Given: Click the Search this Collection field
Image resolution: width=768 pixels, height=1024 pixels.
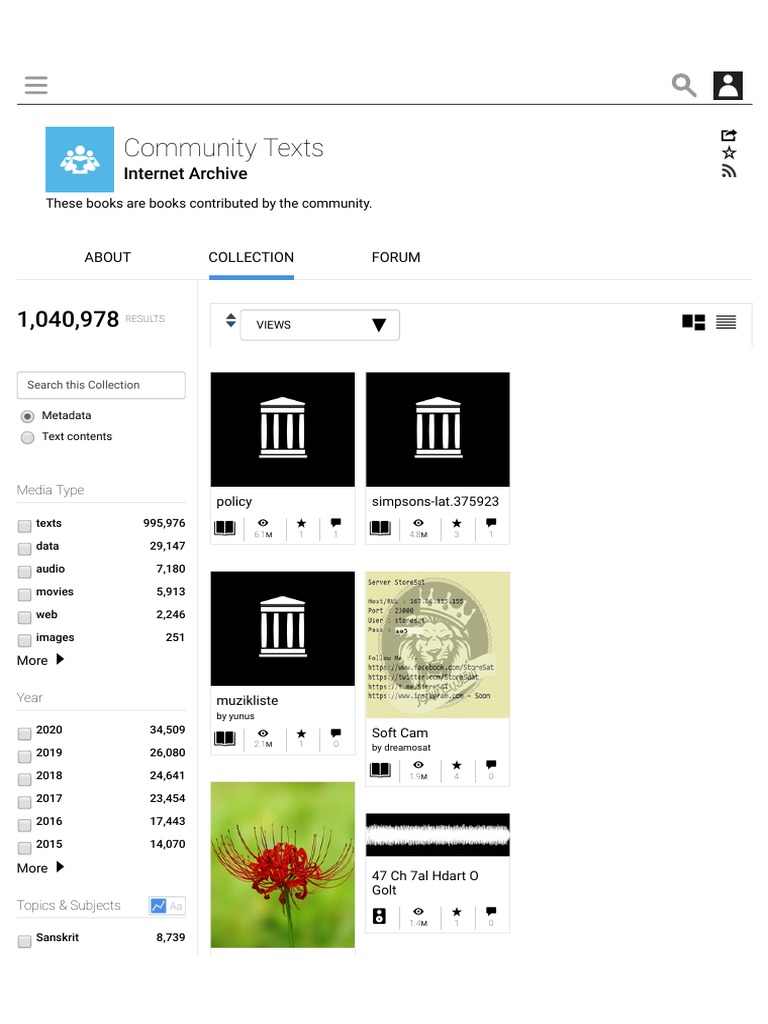Looking at the screenshot, I should pos(101,385).
